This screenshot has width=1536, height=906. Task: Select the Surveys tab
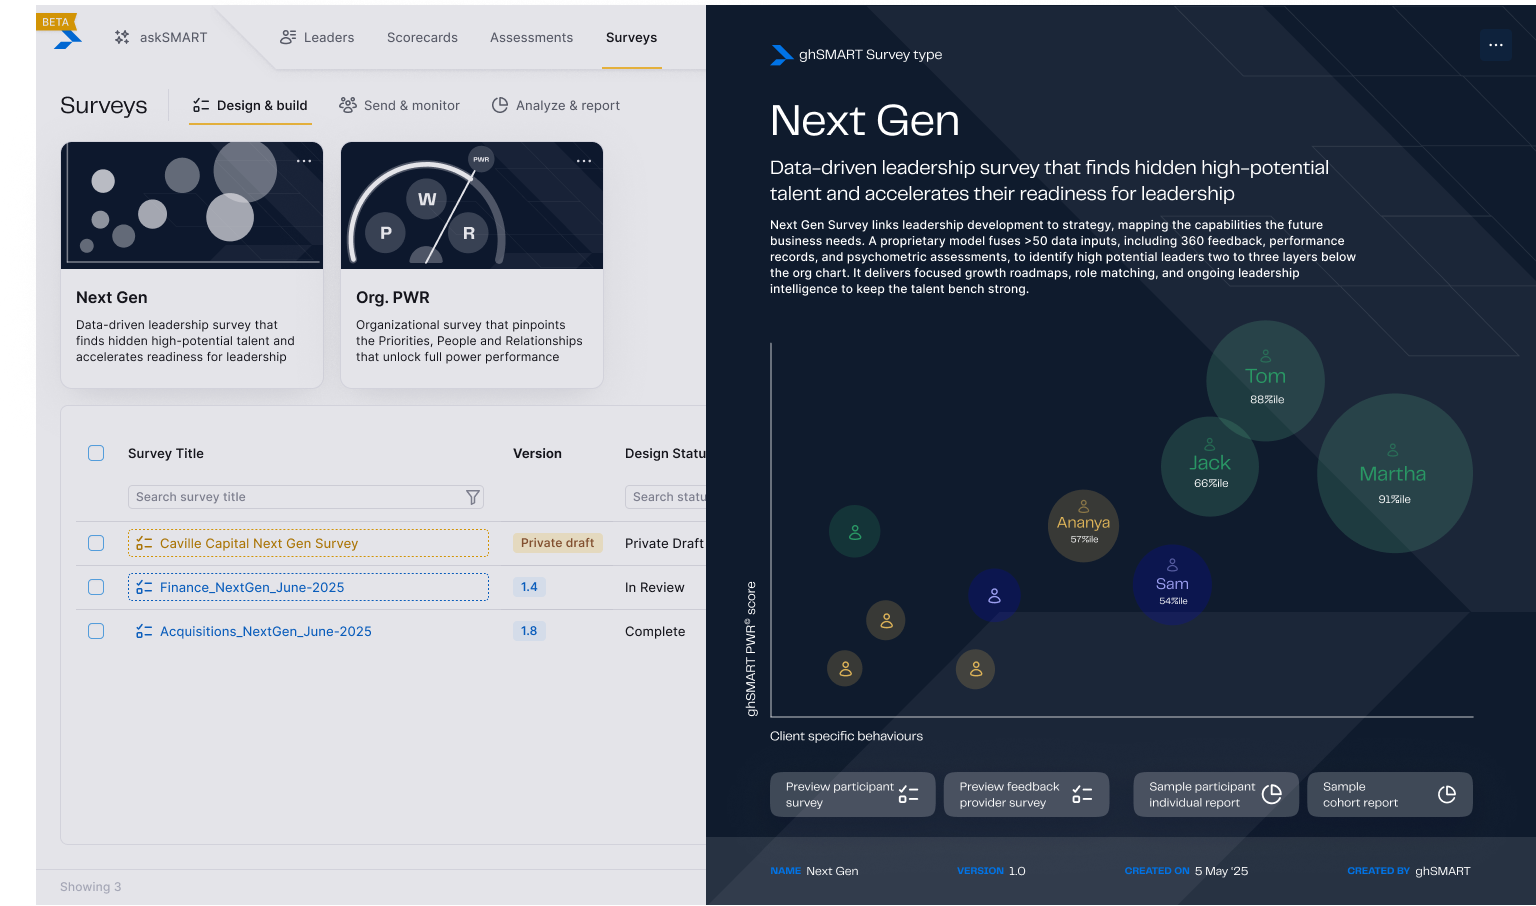pyautogui.click(x=631, y=37)
